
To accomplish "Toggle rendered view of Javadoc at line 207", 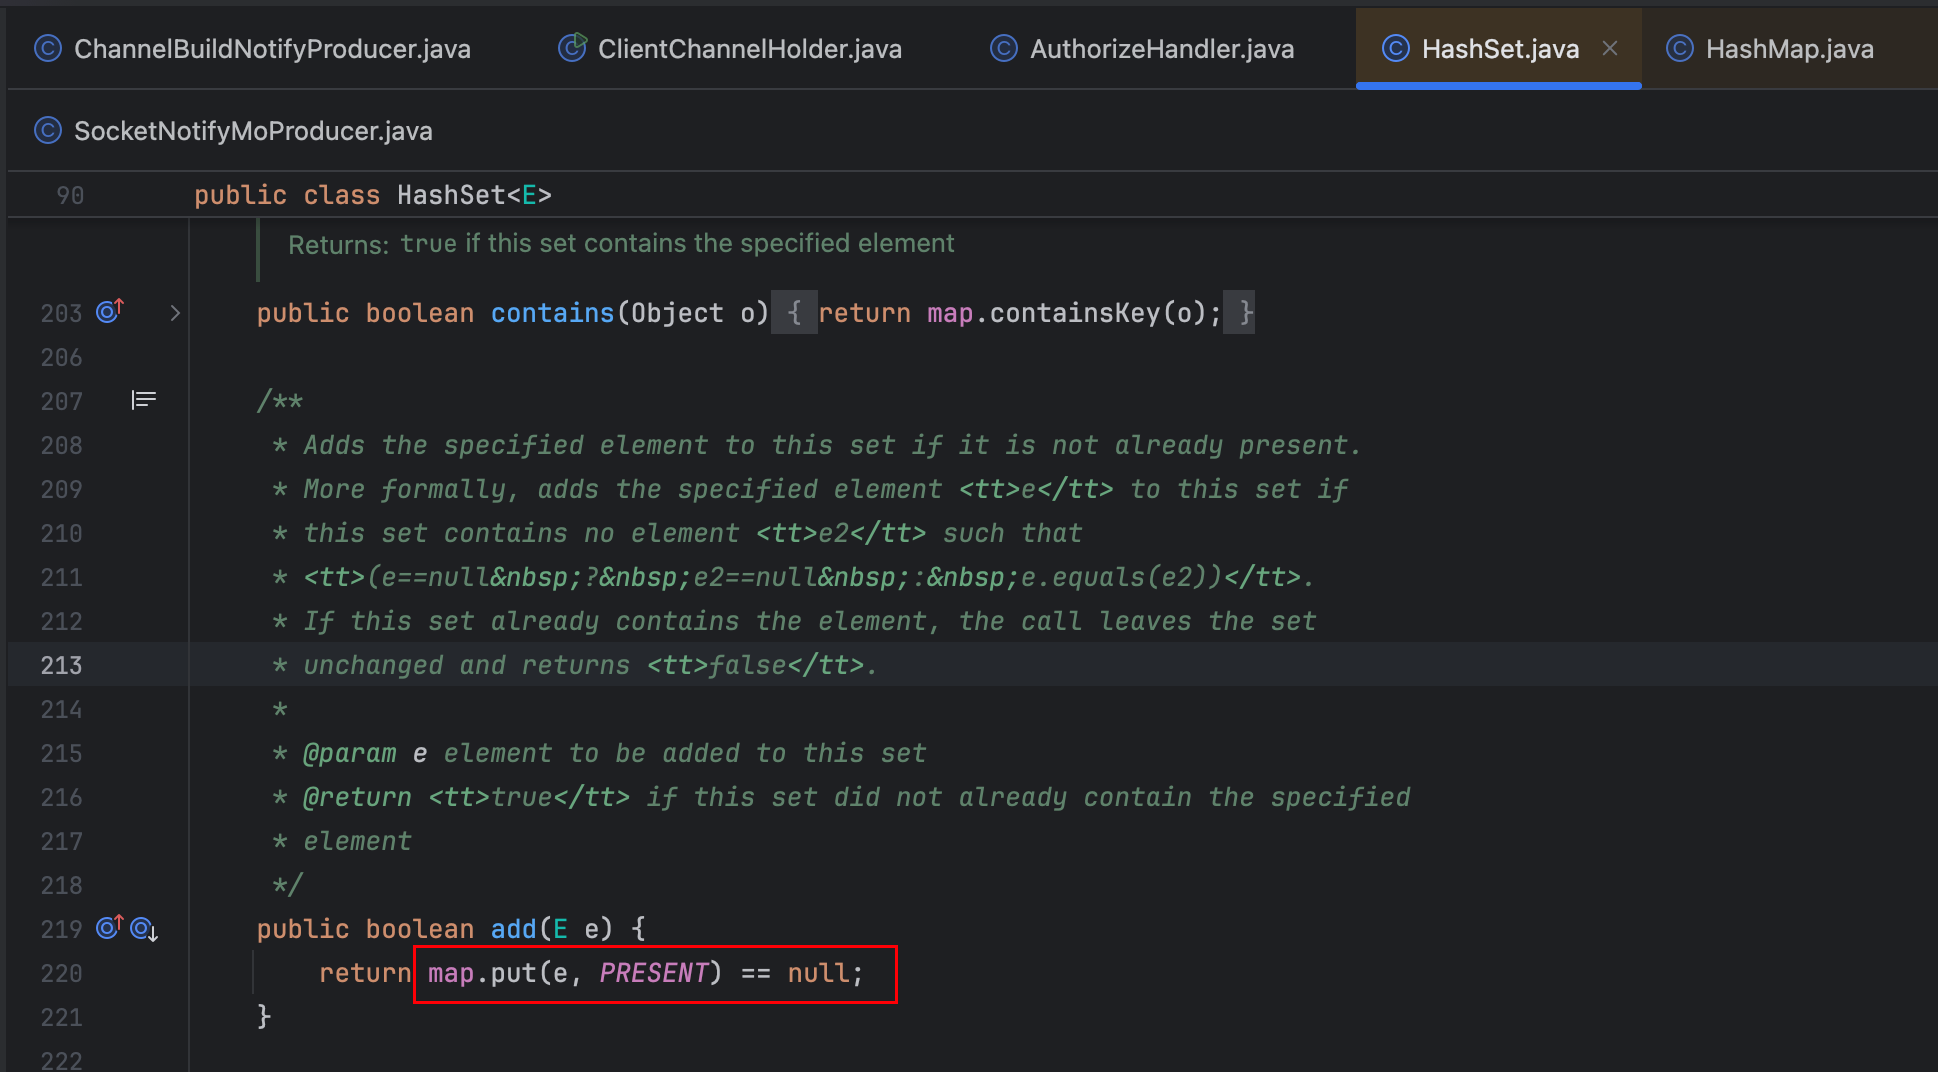I will point(144,400).
